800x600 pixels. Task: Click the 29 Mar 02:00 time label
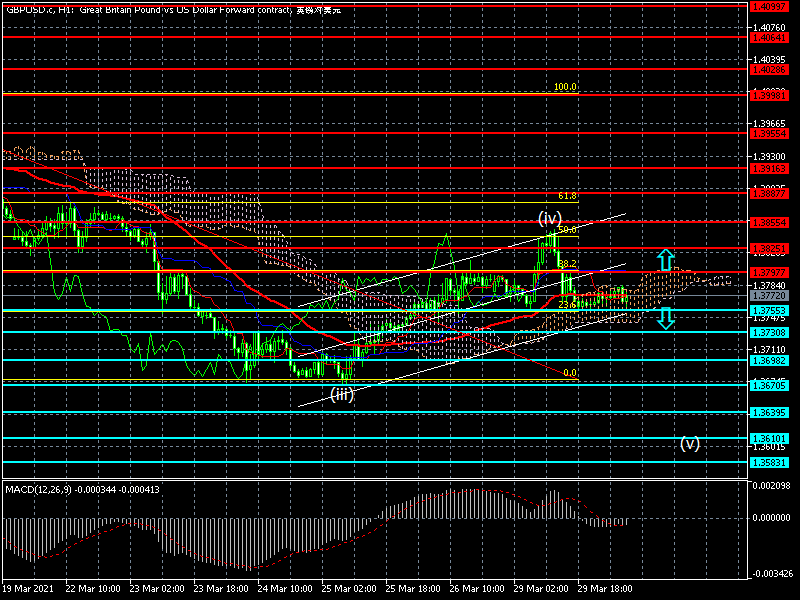pyautogui.click(x=541, y=589)
